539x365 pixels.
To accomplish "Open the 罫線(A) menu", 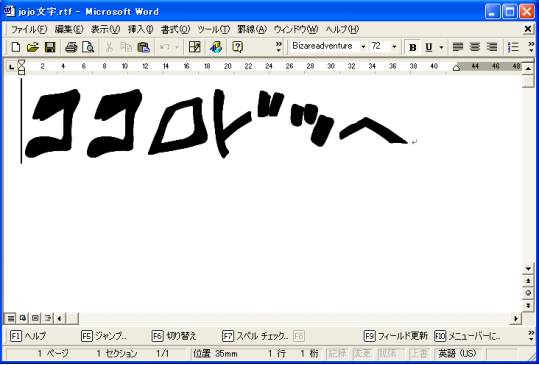I will tap(252, 30).
